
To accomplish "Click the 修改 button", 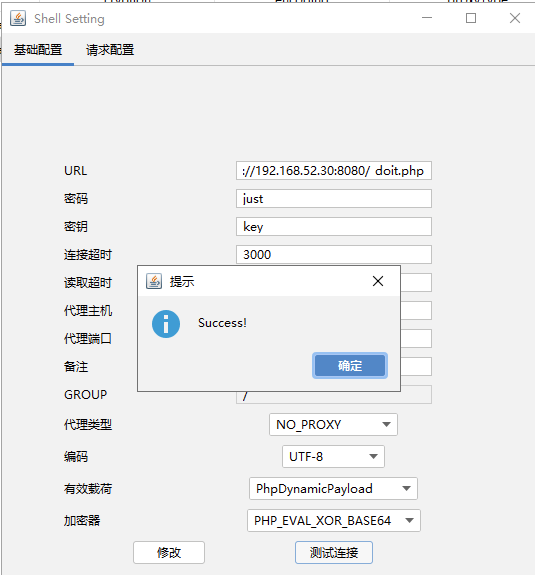I will click(x=169, y=552).
